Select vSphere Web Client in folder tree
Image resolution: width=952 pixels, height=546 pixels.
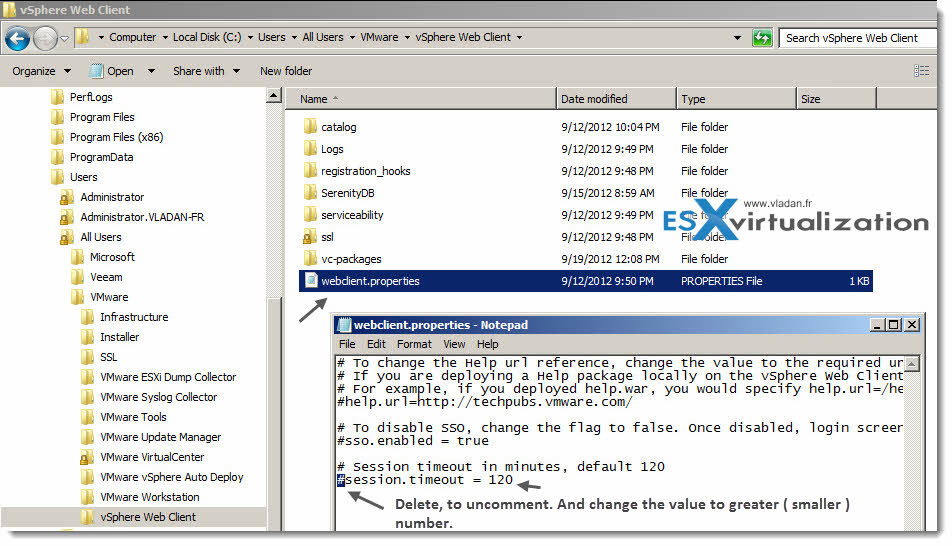148,517
